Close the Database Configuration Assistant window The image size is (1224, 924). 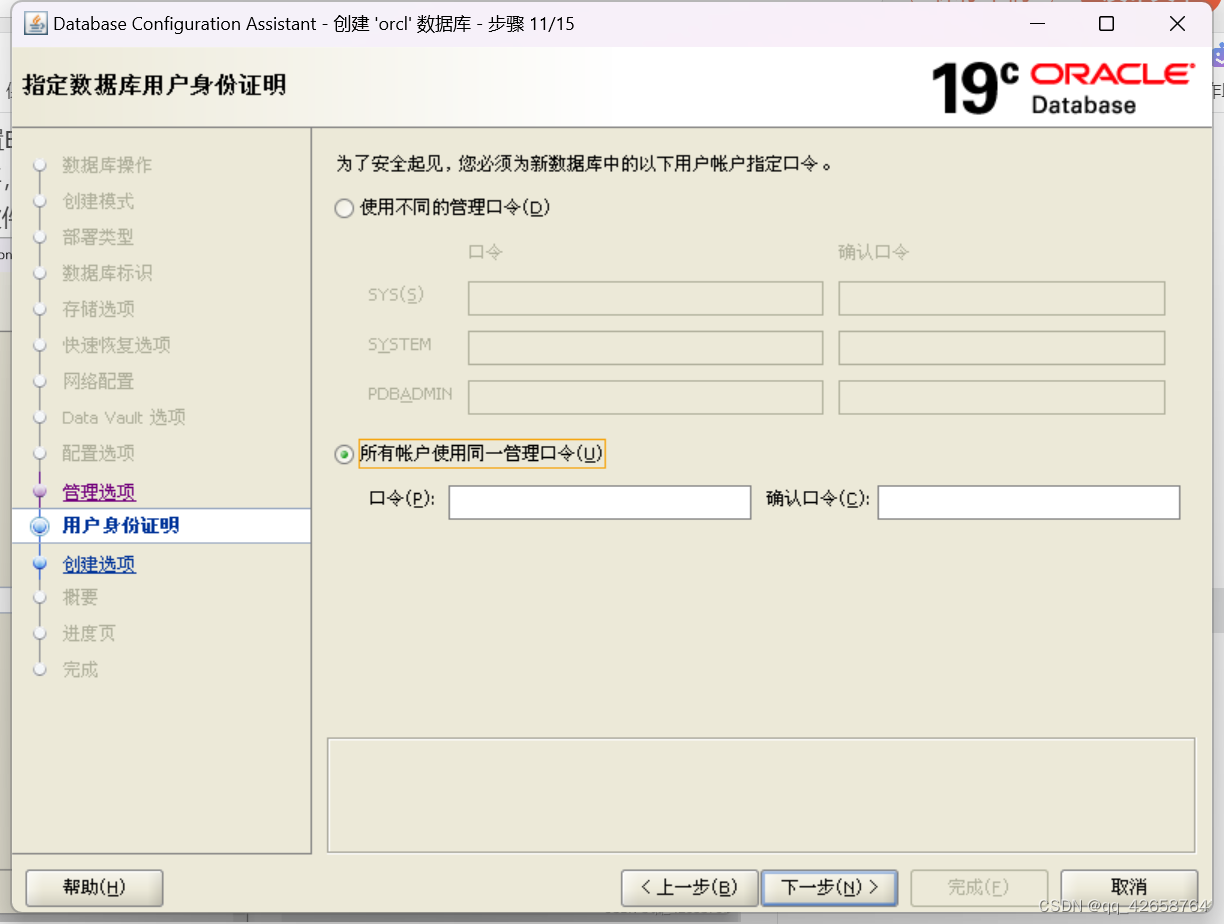[1177, 24]
